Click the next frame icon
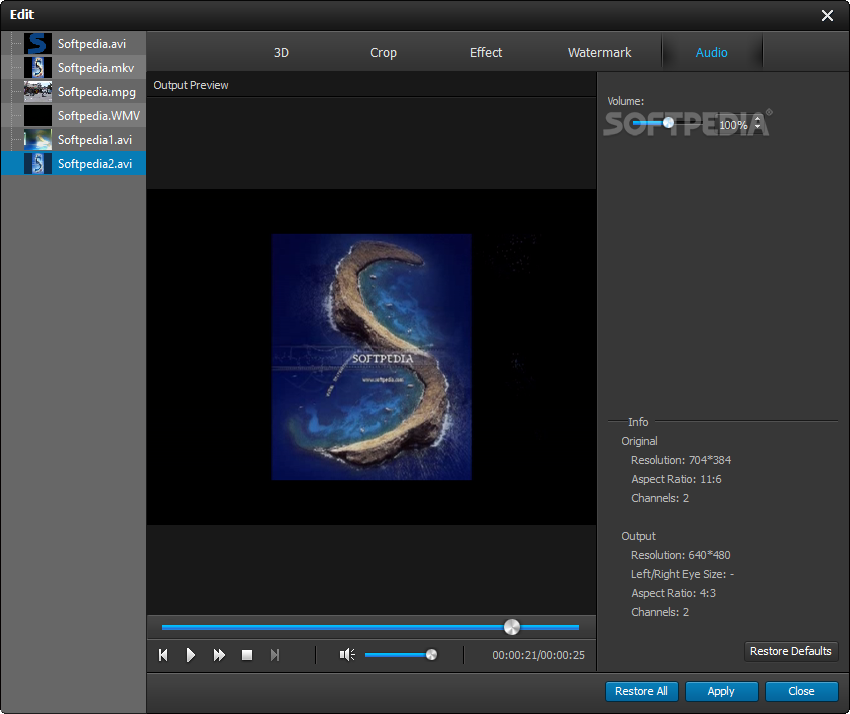The width and height of the screenshot is (850, 714). click(275, 655)
